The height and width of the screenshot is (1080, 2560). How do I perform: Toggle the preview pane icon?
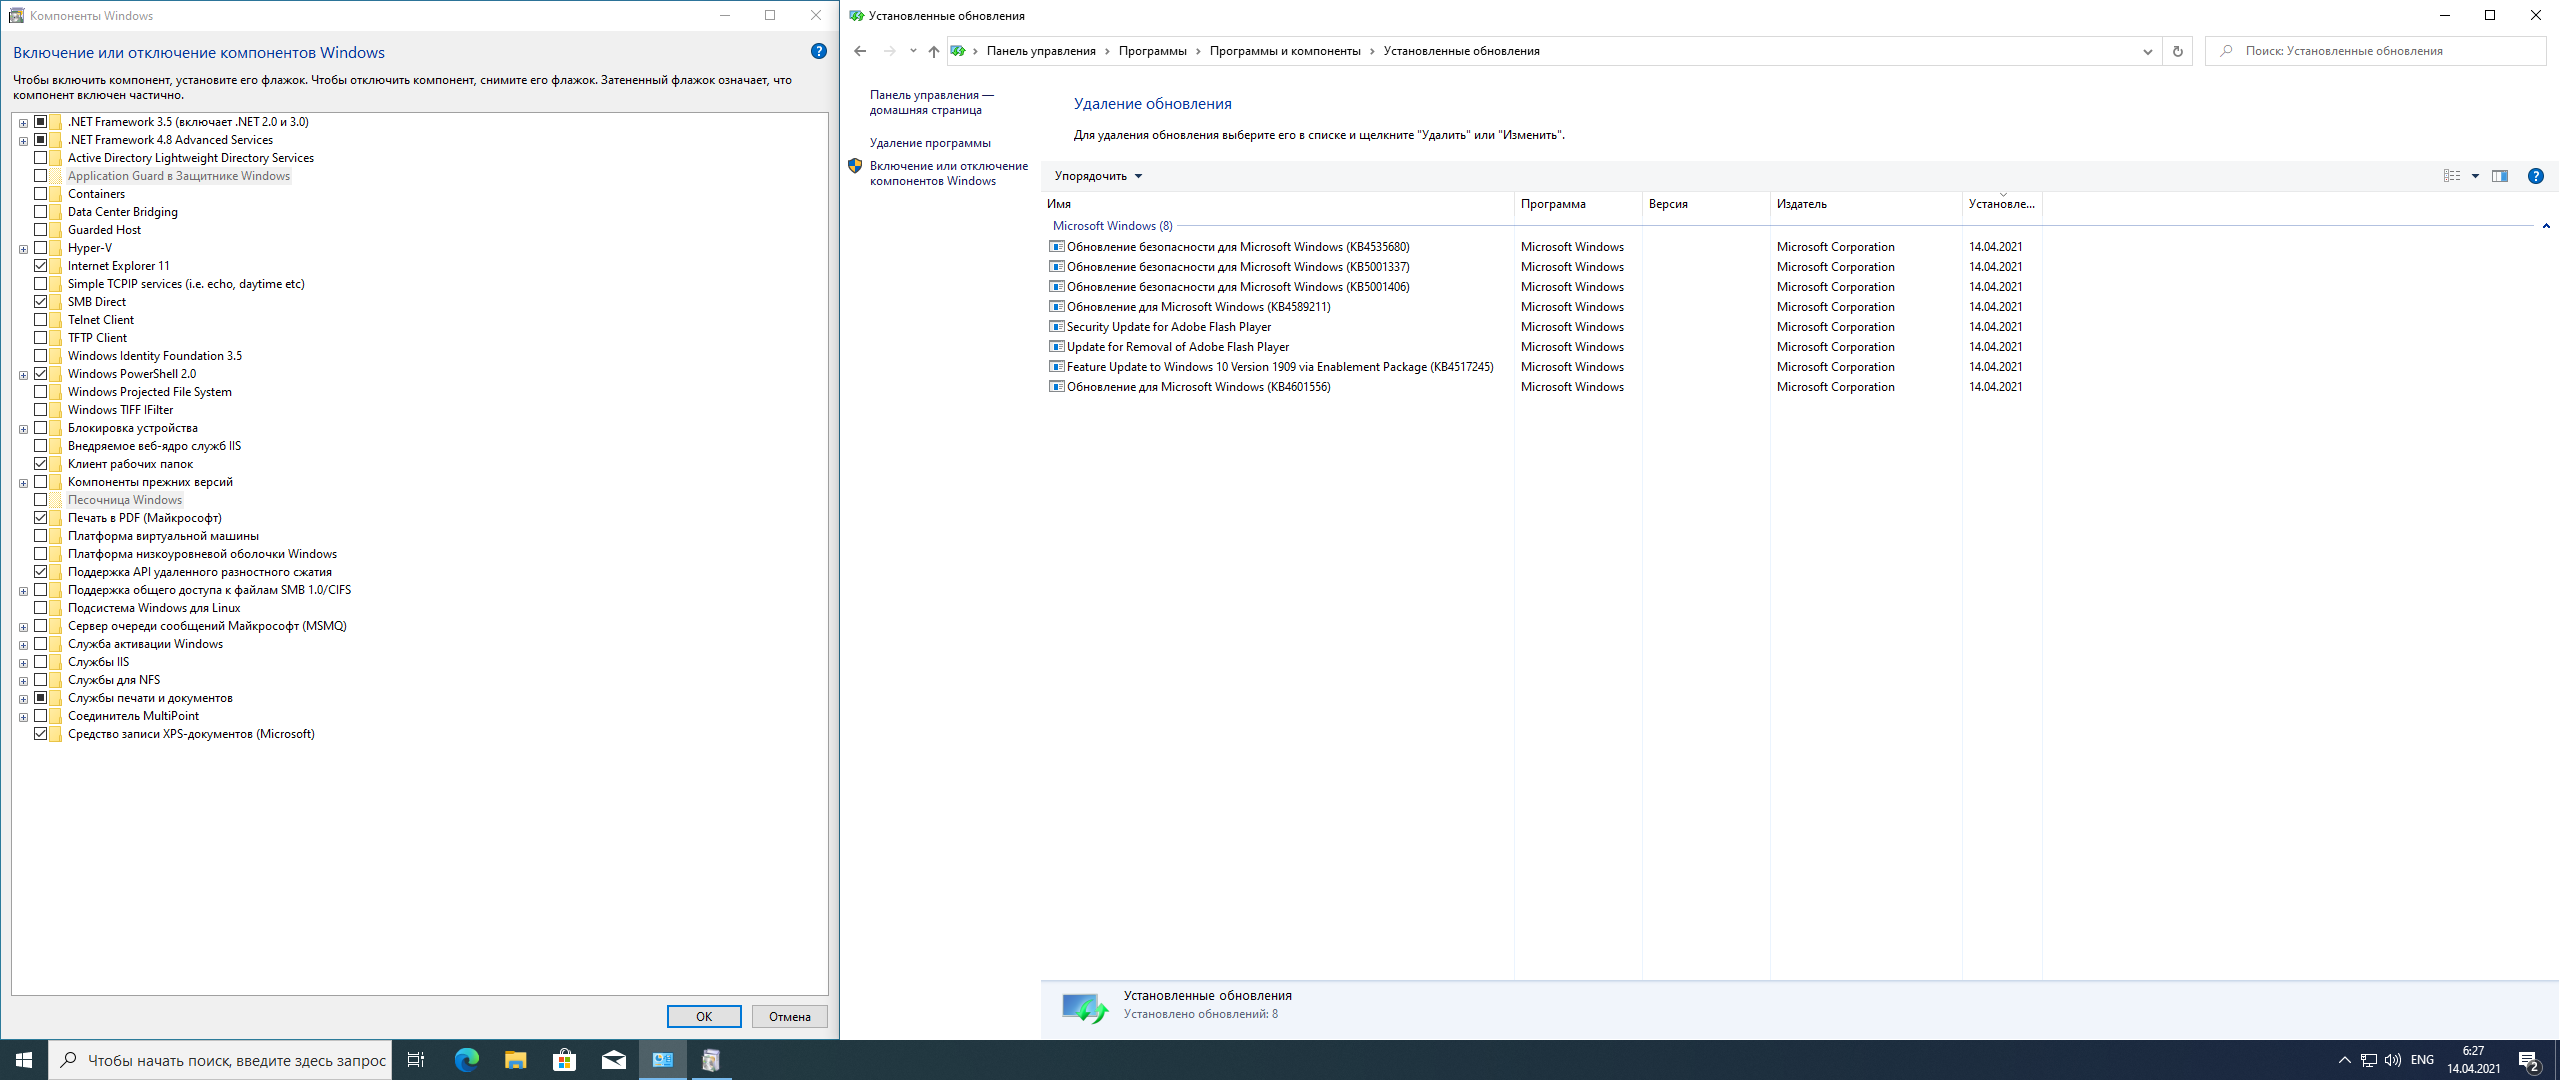2499,176
